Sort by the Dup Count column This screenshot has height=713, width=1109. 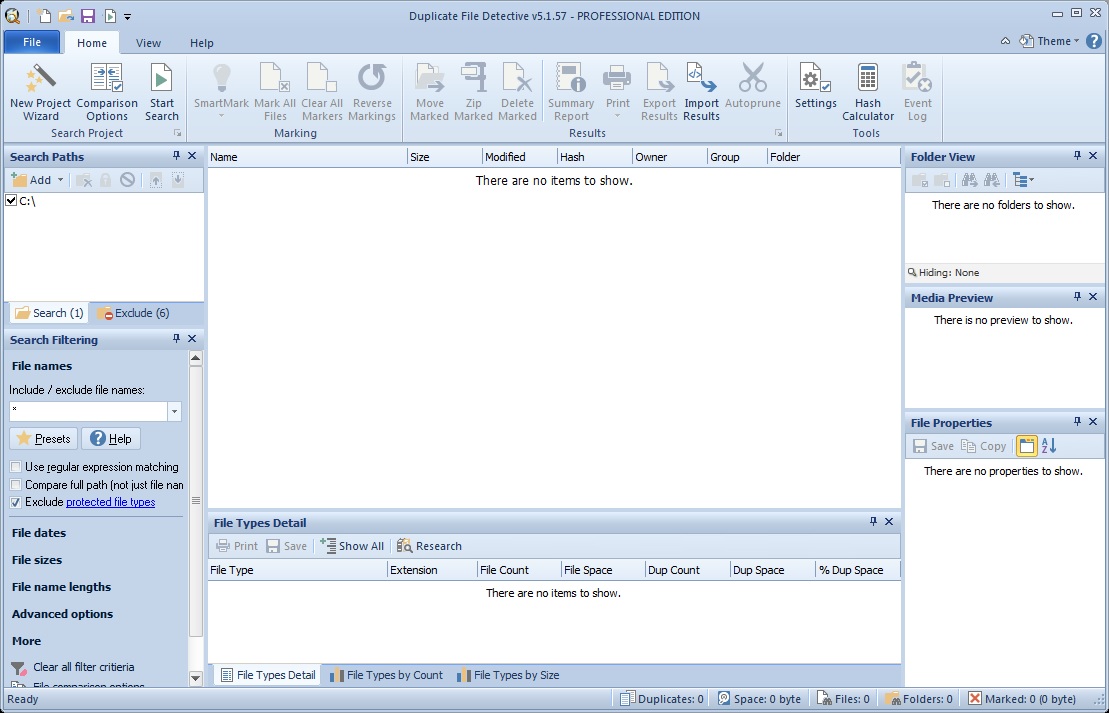click(x=687, y=570)
